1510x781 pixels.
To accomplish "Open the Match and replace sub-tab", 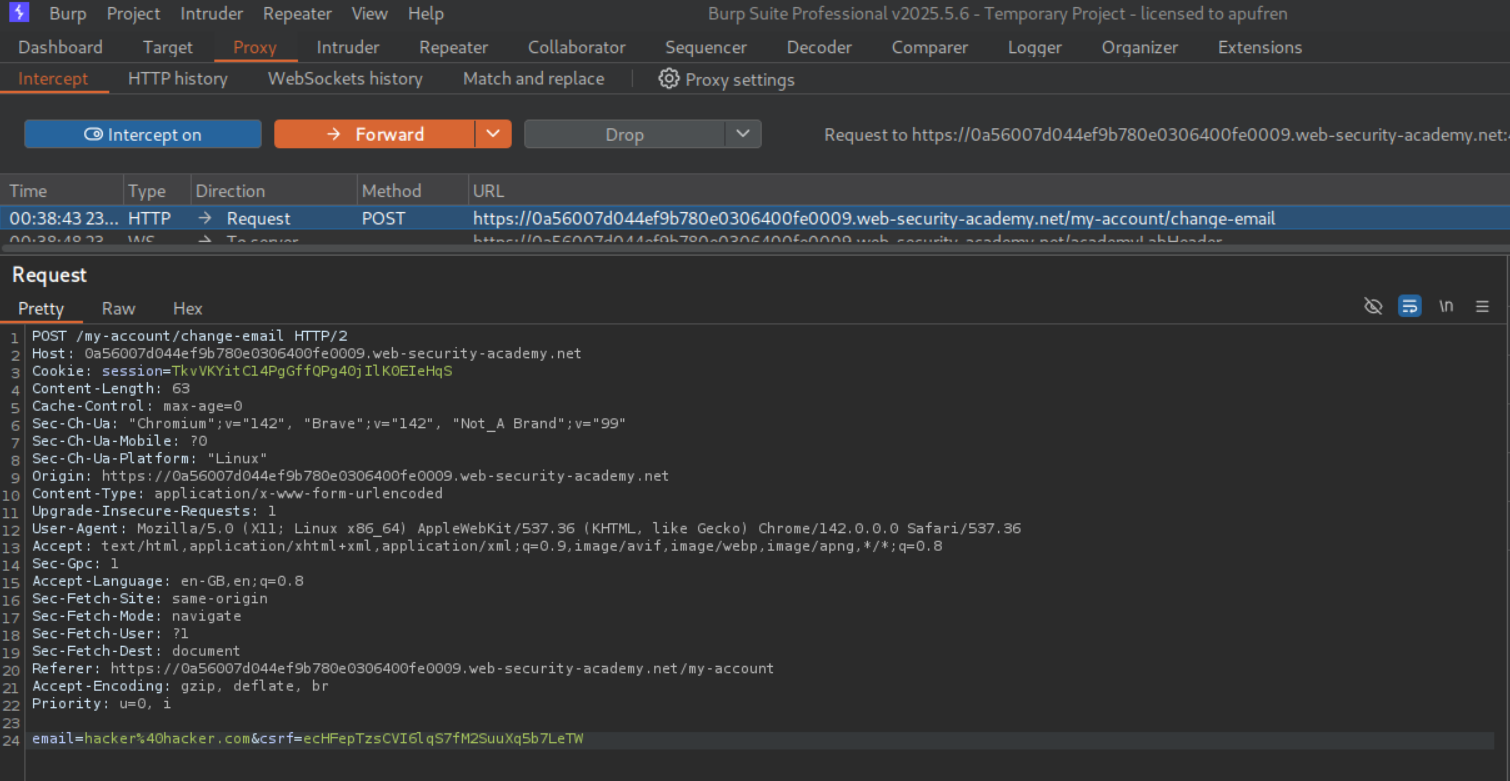I will [x=533, y=78].
